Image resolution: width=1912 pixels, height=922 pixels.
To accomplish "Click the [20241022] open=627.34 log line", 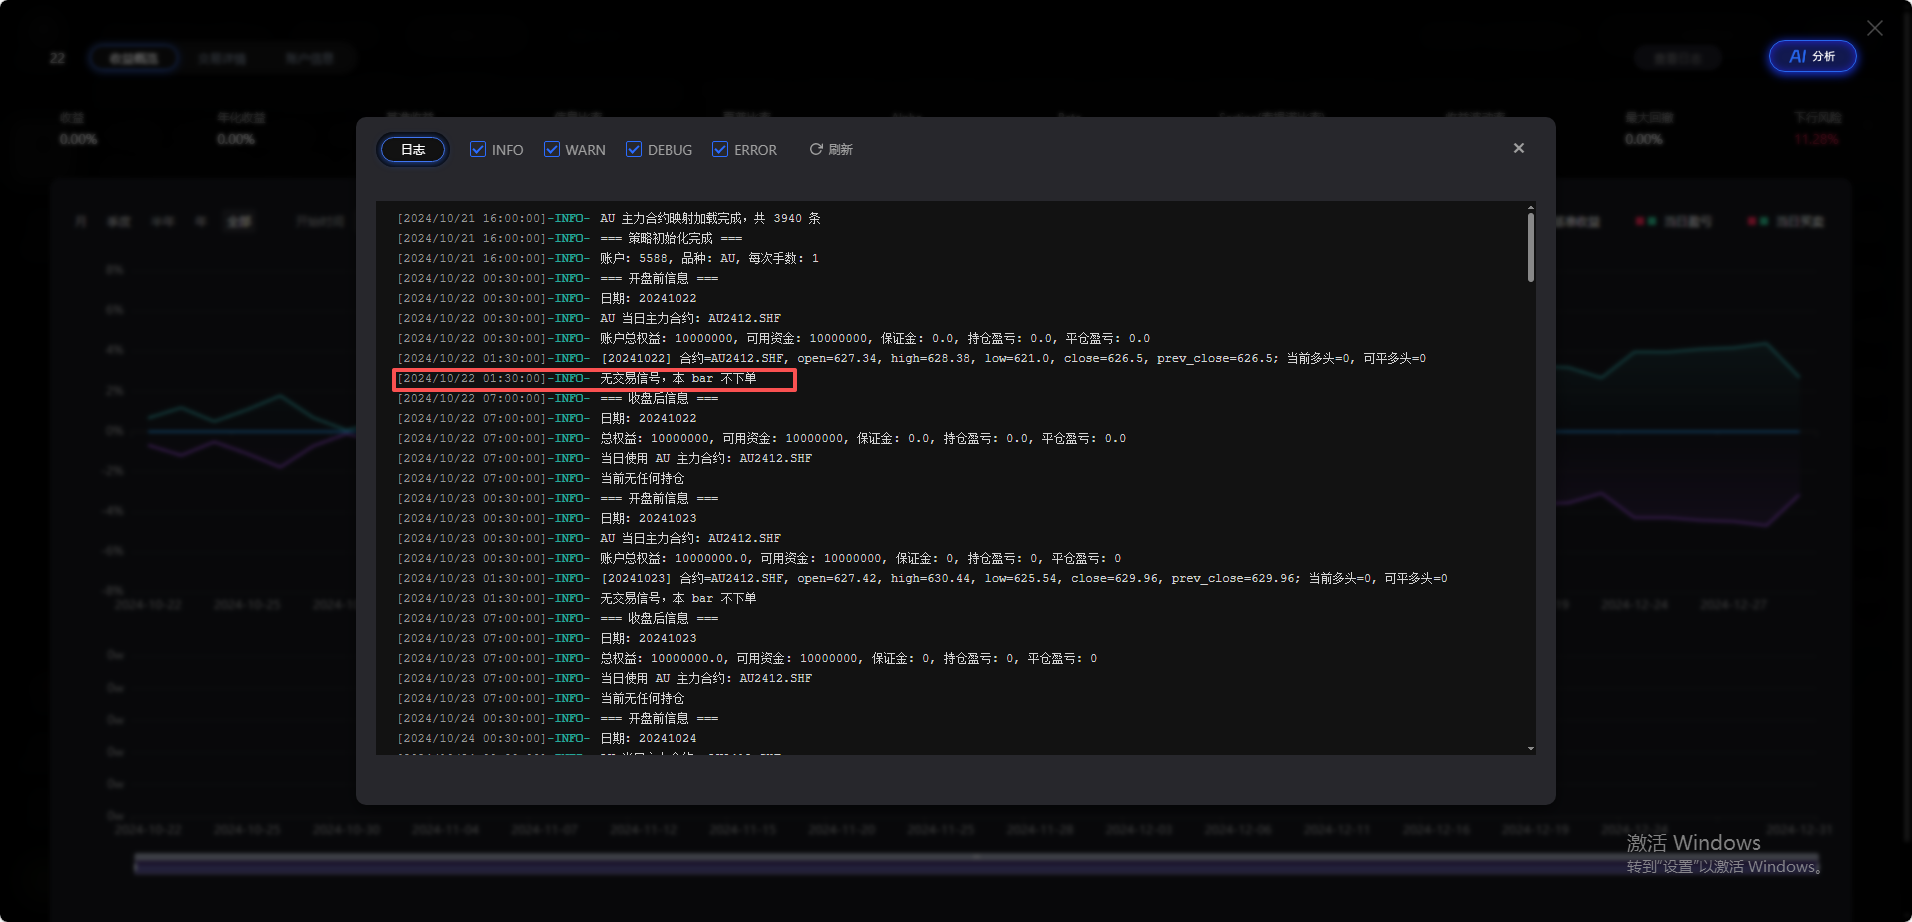I will click(912, 358).
